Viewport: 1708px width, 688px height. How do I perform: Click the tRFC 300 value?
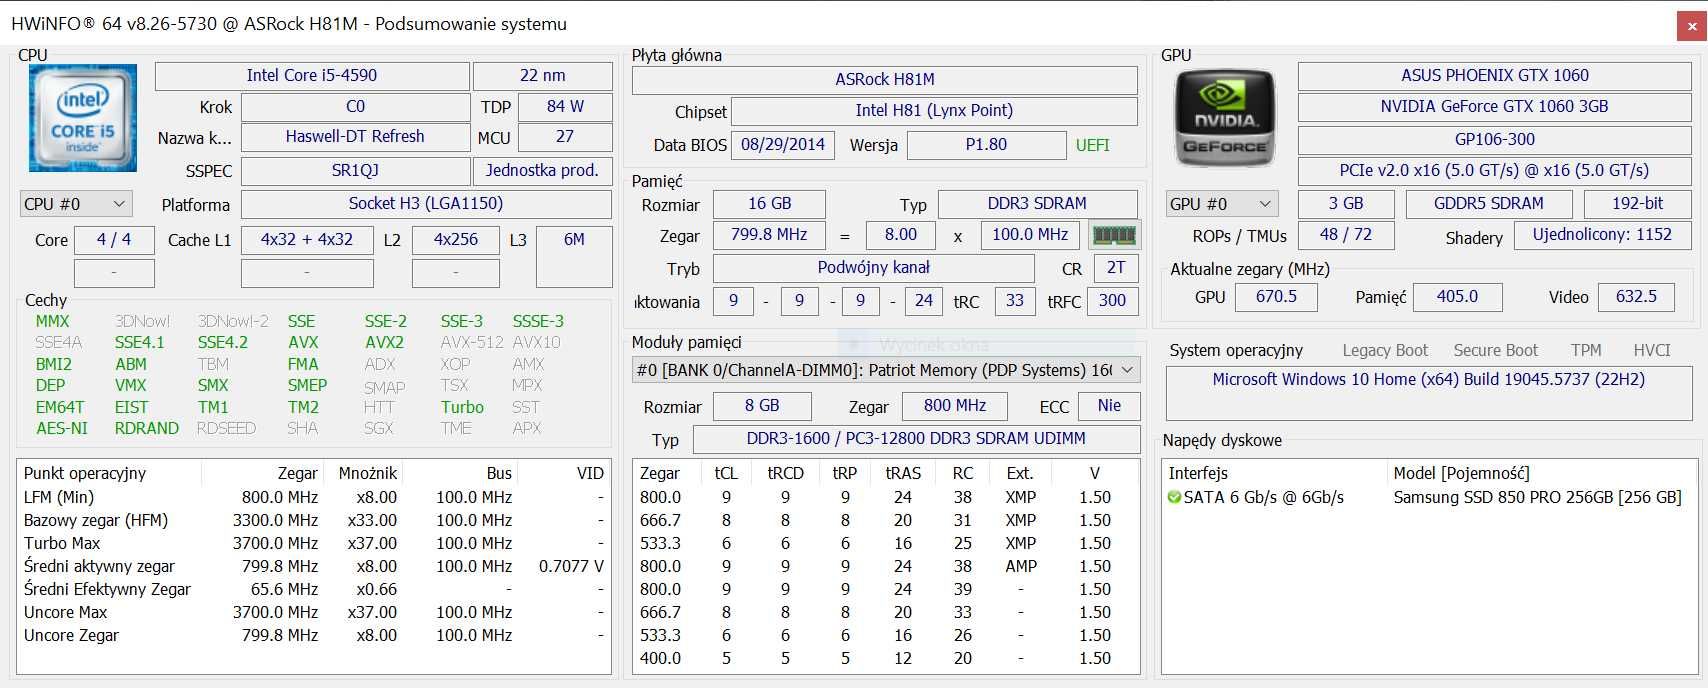click(1112, 301)
